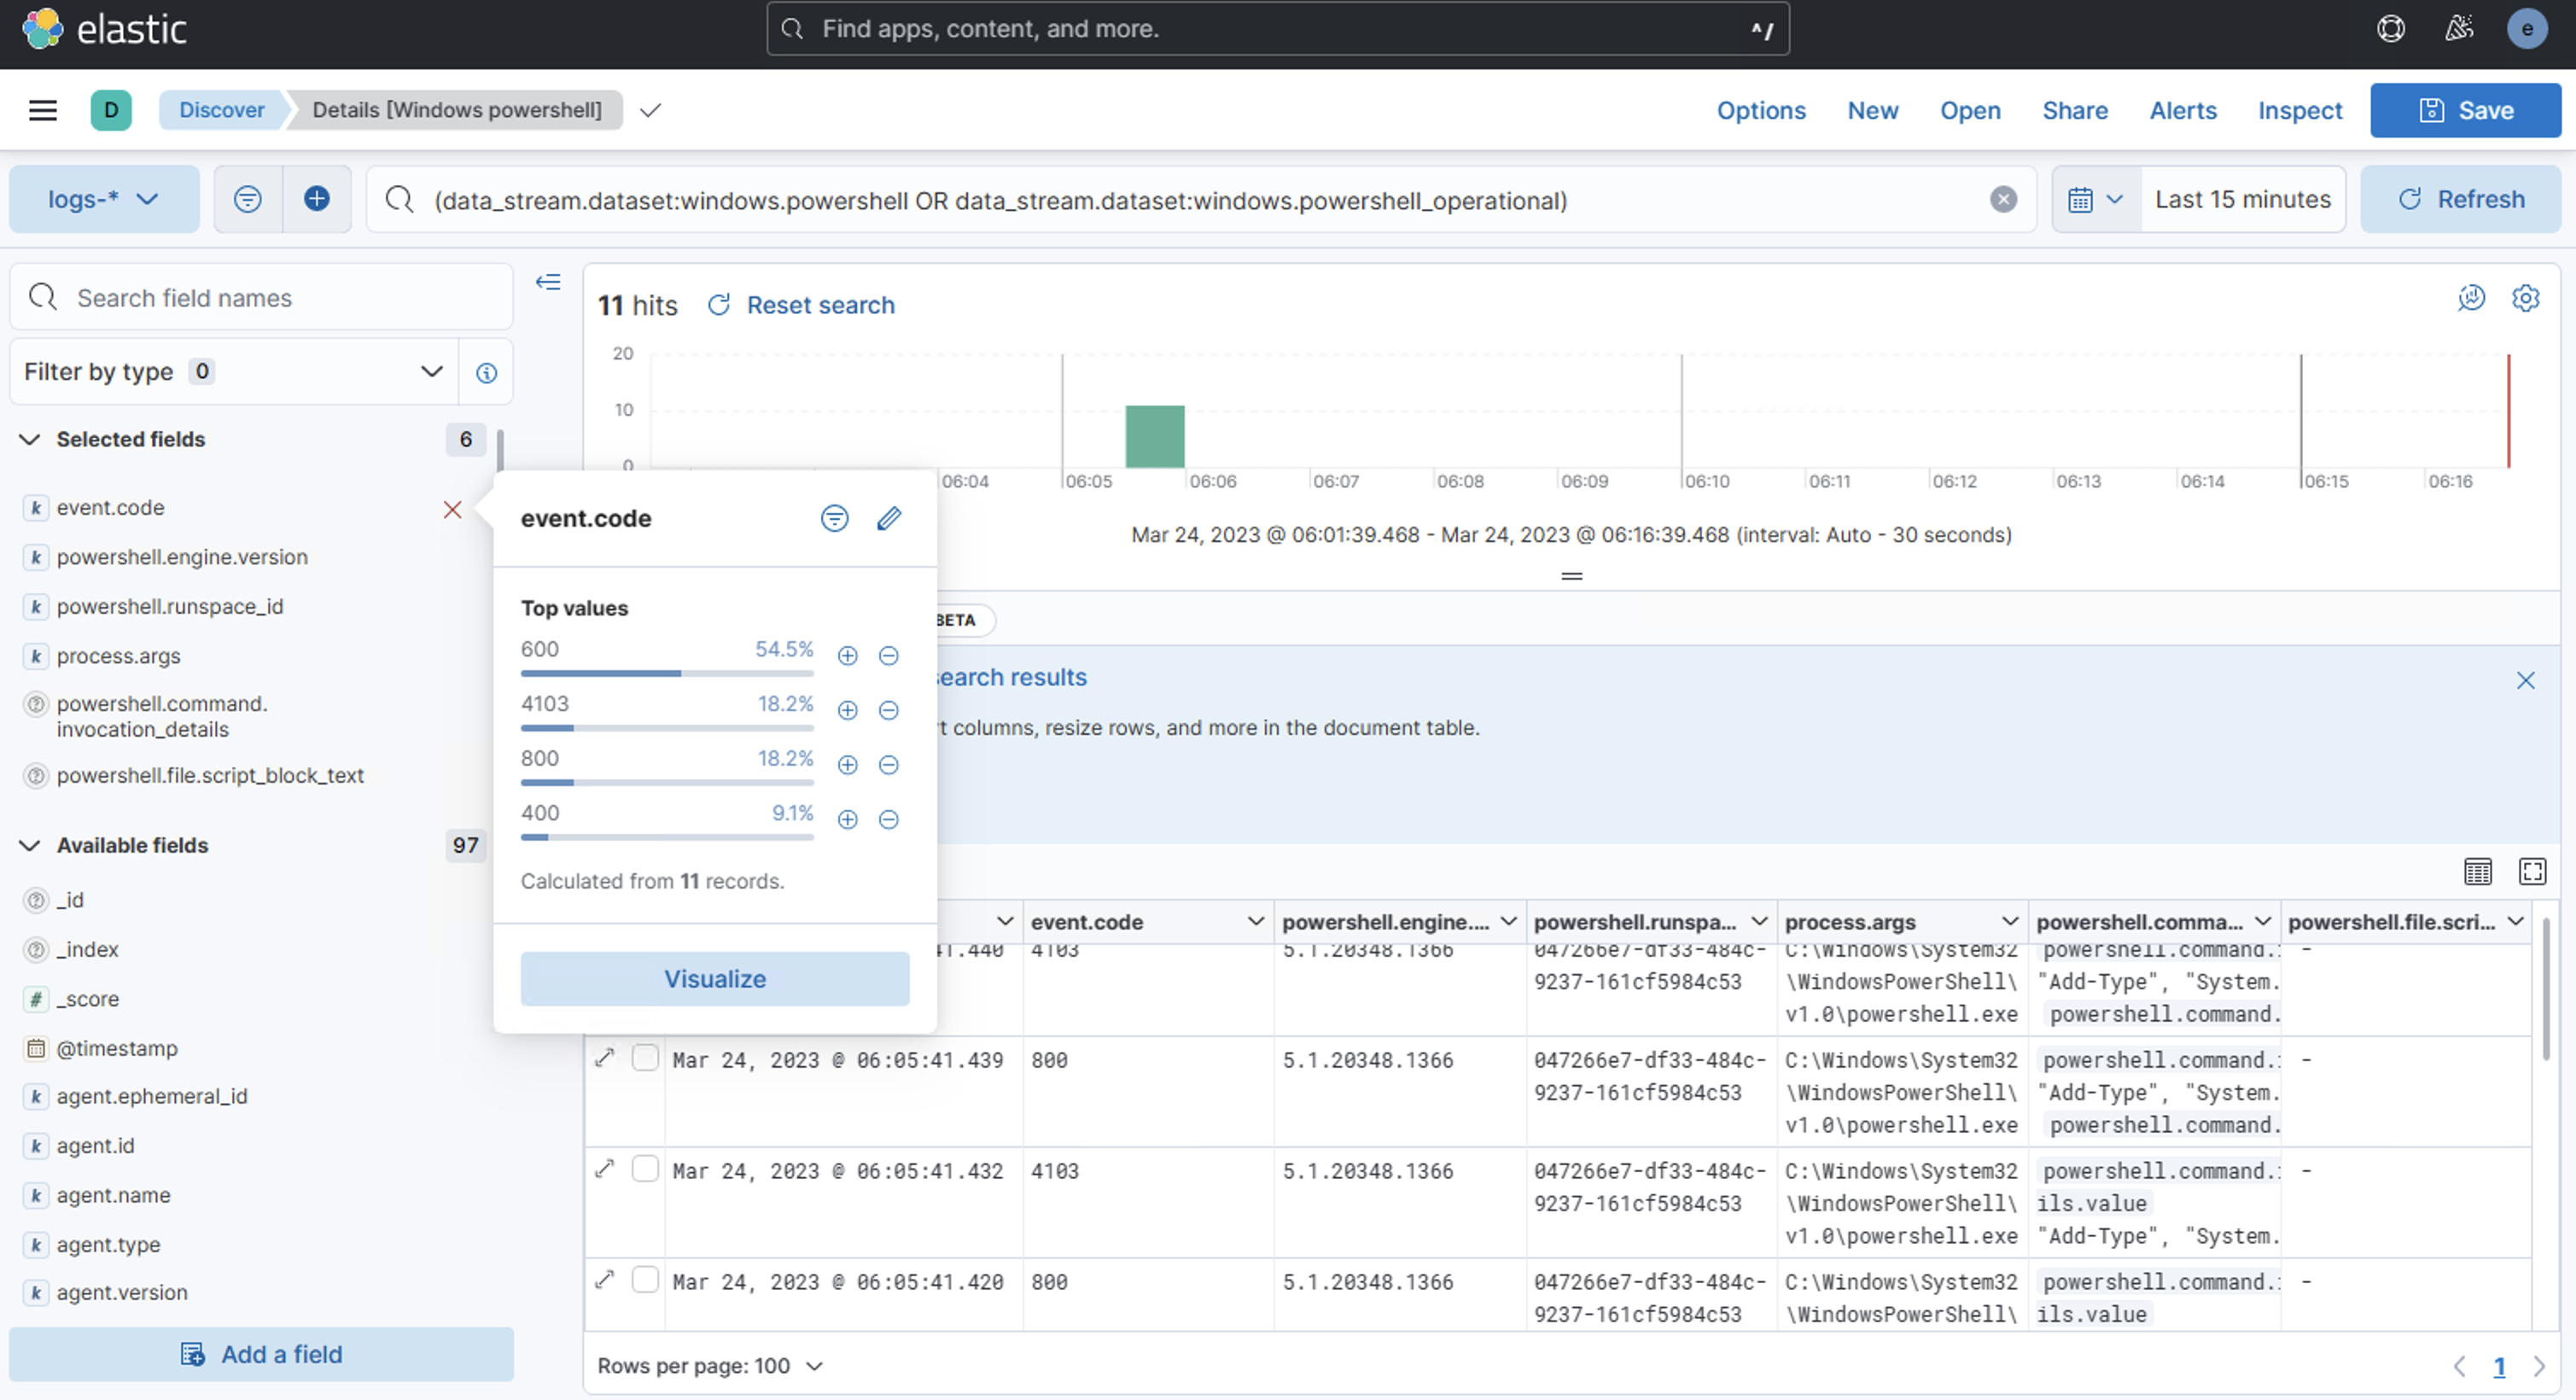Image resolution: width=2576 pixels, height=1400 pixels.
Task: Edit the event.code field with the pencil icon
Action: [x=888, y=518]
